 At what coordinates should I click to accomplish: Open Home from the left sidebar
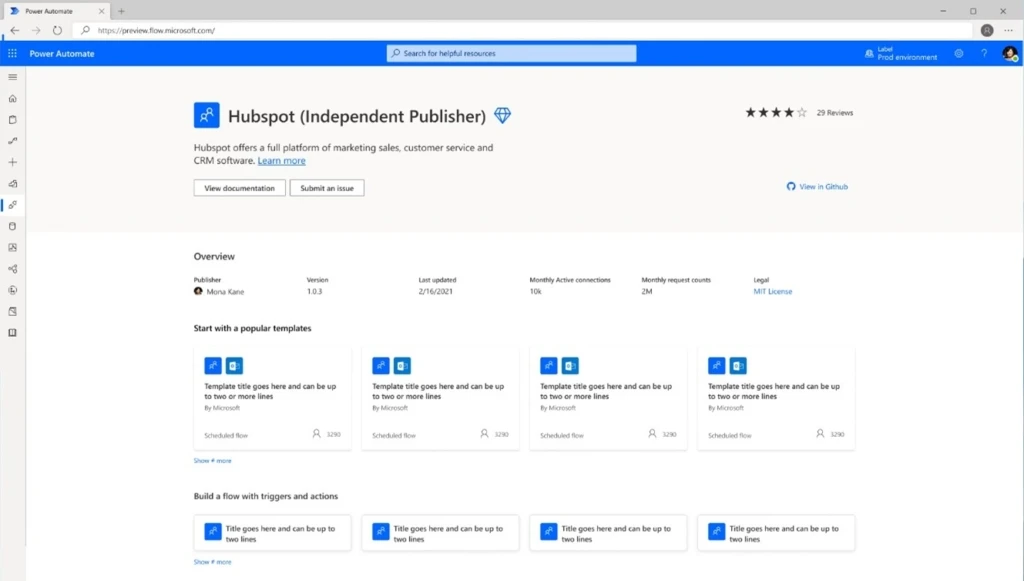tap(12, 98)
